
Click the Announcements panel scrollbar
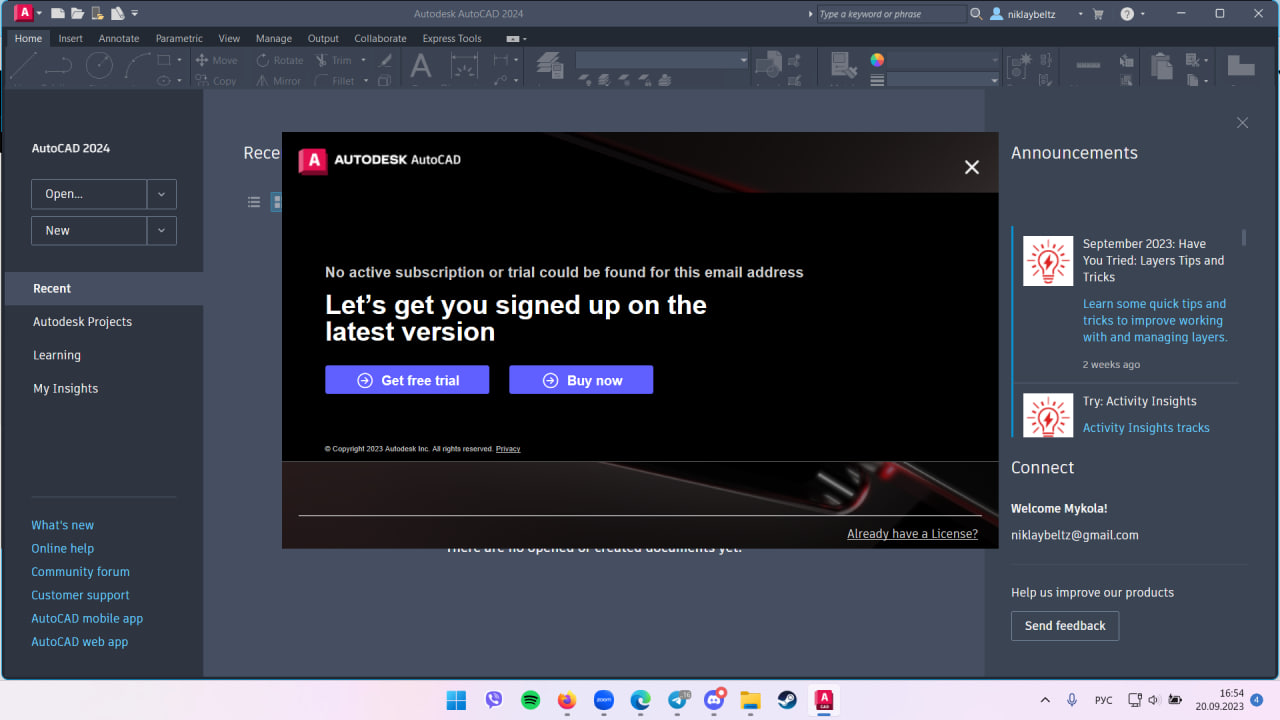pyautogui.click(x=1244, y=237)
